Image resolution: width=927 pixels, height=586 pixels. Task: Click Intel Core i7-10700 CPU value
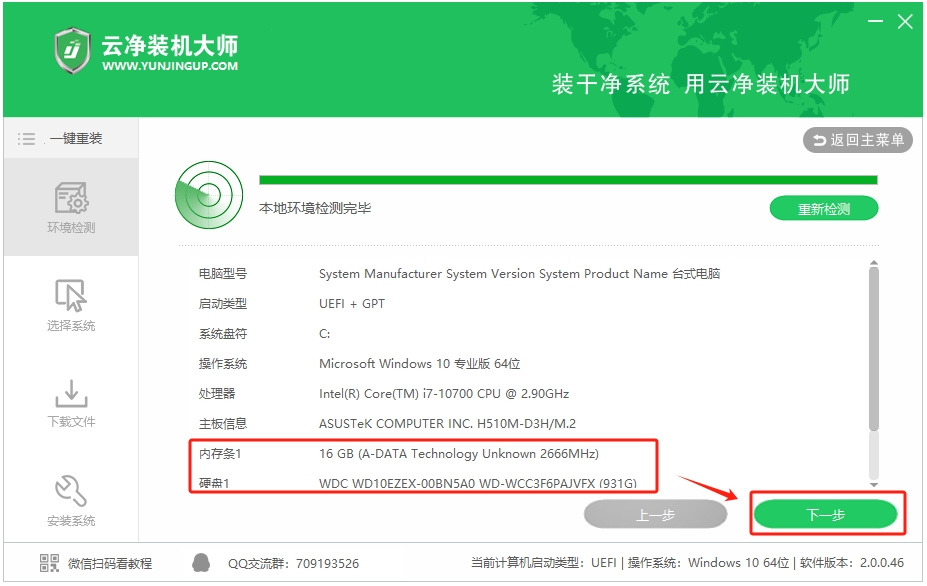[x=443, y=394]
